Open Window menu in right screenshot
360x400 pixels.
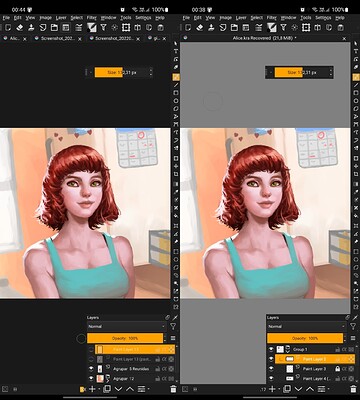click(x=288, y=17)
